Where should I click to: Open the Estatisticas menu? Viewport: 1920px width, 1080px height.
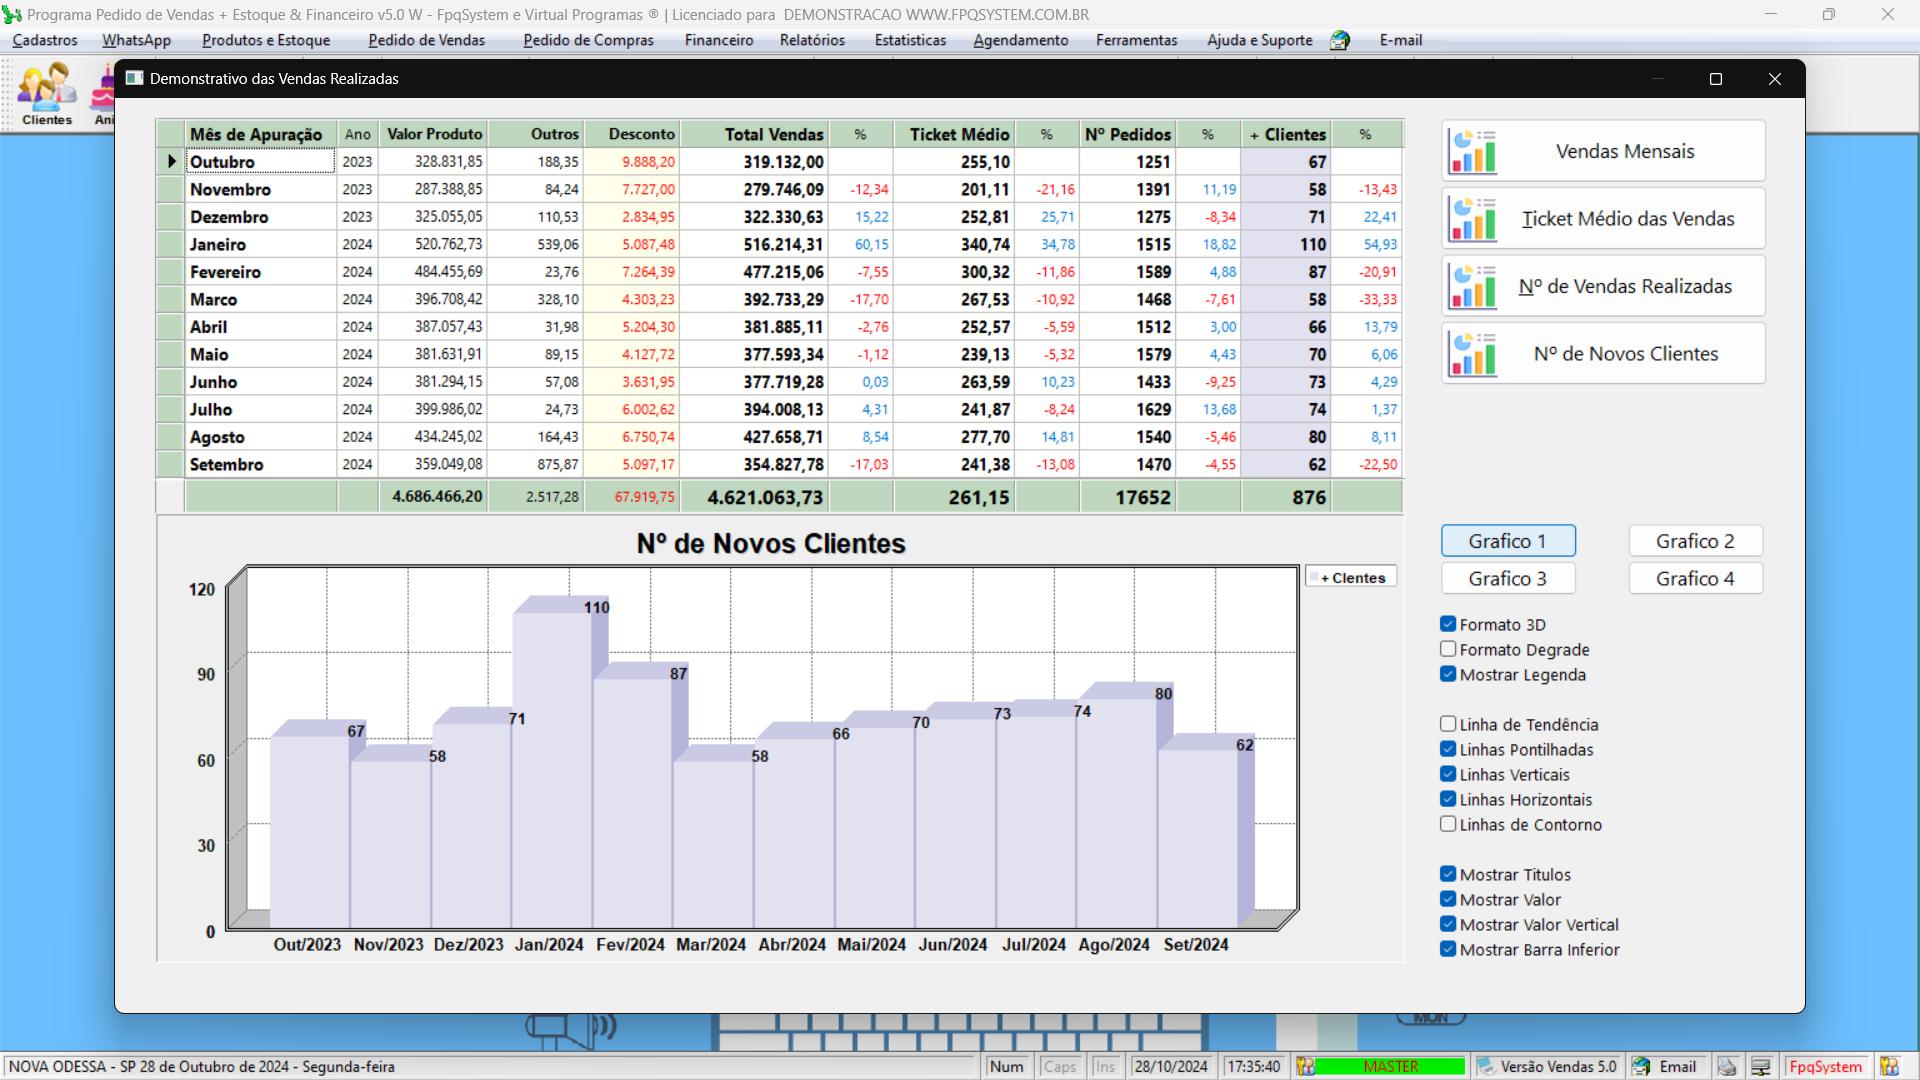[x=910, y=40]
